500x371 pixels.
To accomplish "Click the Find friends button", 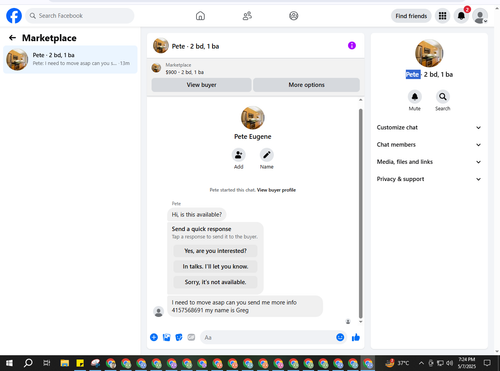I will tap(411, 16).
